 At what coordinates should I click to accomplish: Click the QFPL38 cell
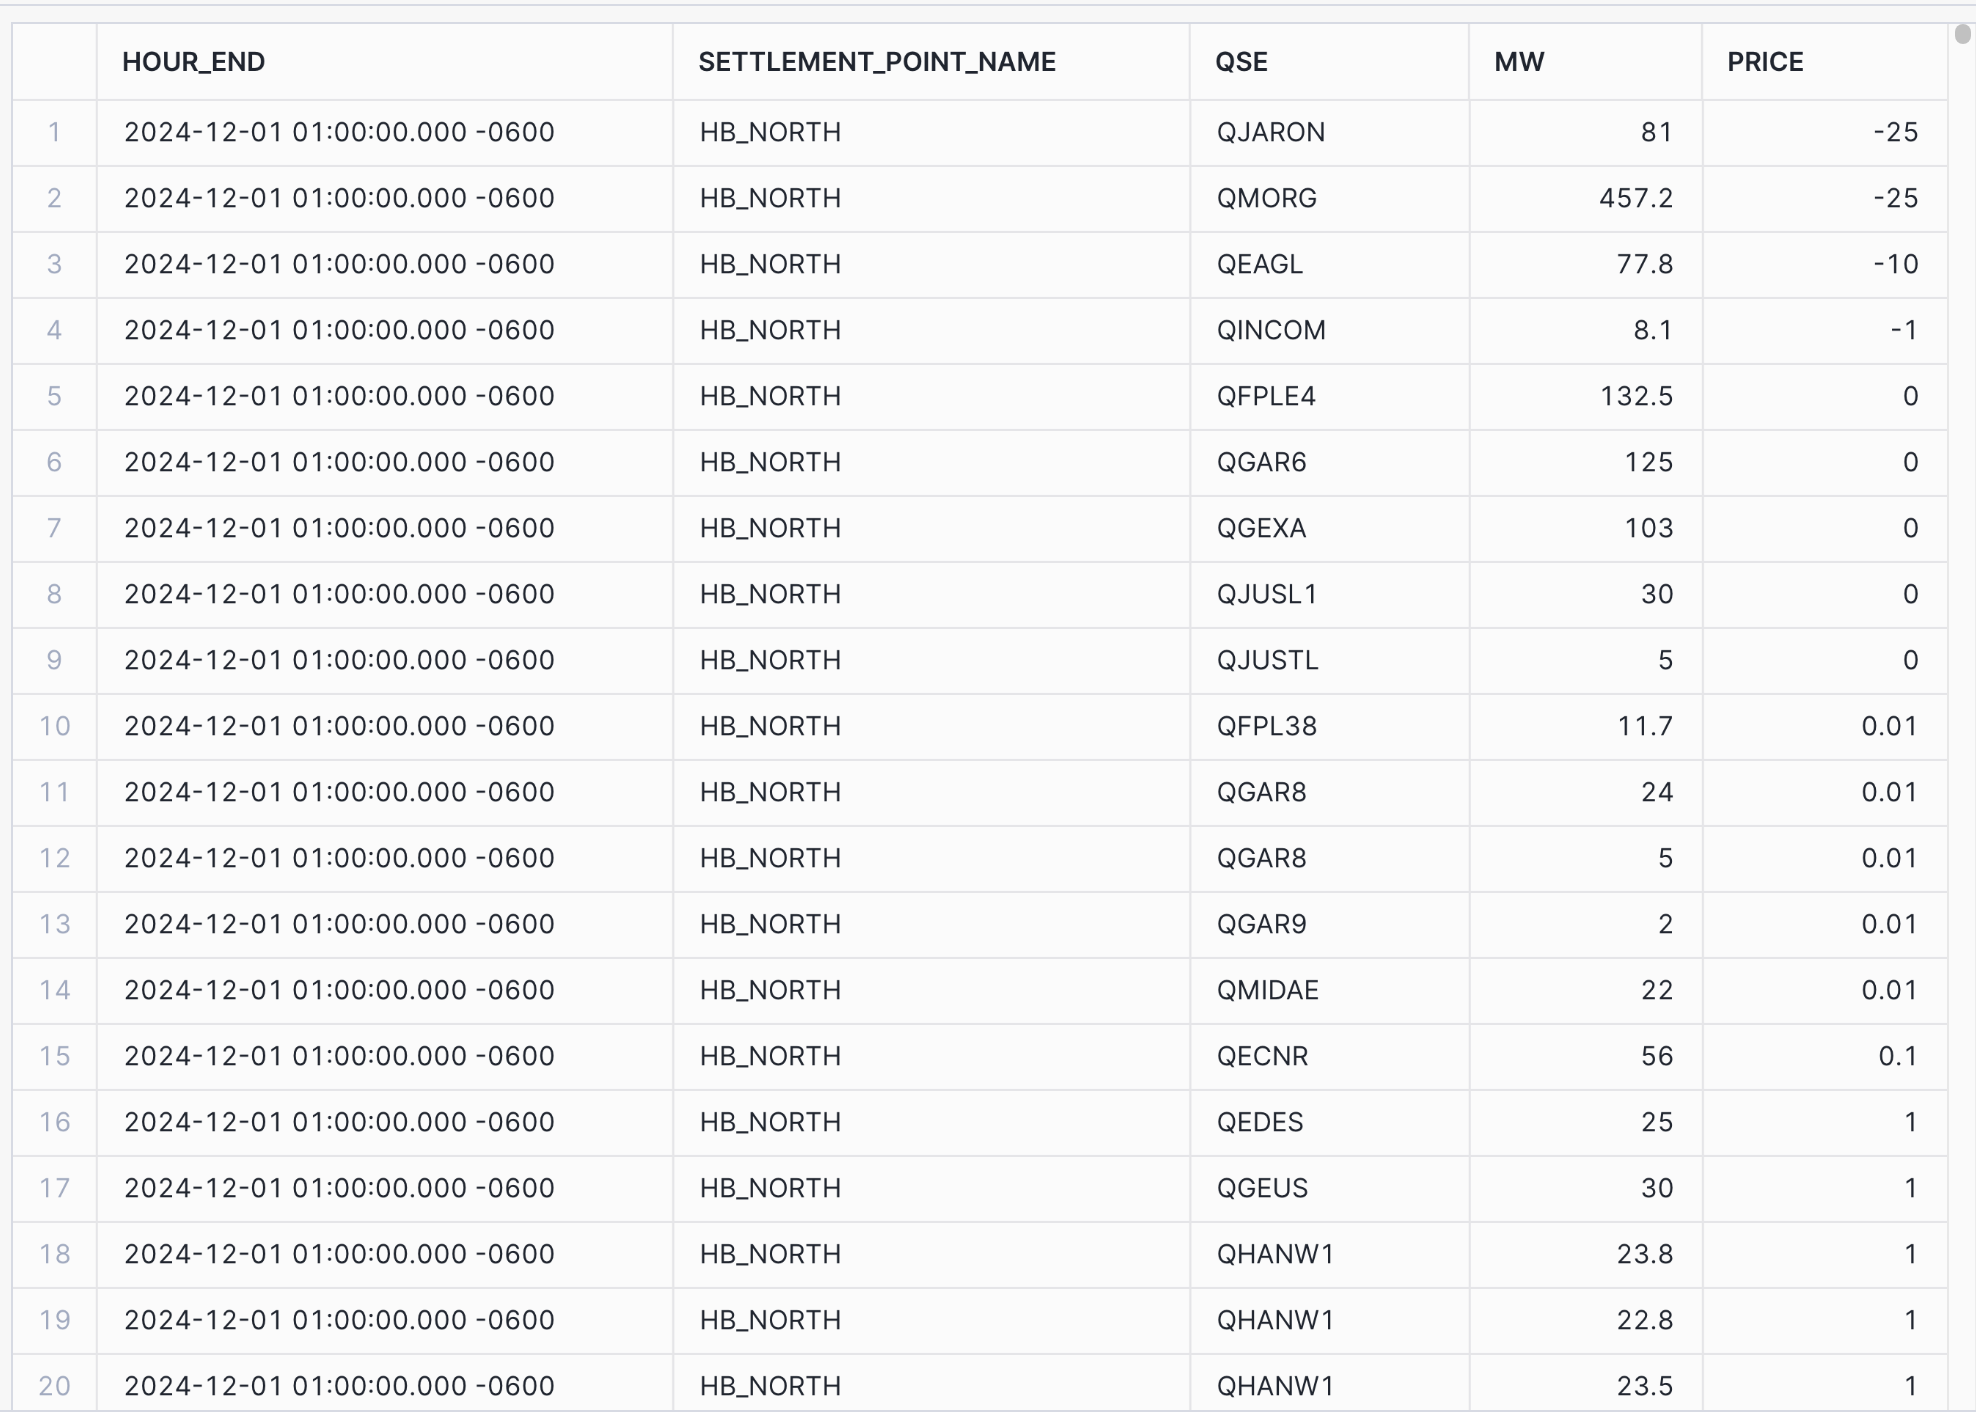(x=1266, y=726)
